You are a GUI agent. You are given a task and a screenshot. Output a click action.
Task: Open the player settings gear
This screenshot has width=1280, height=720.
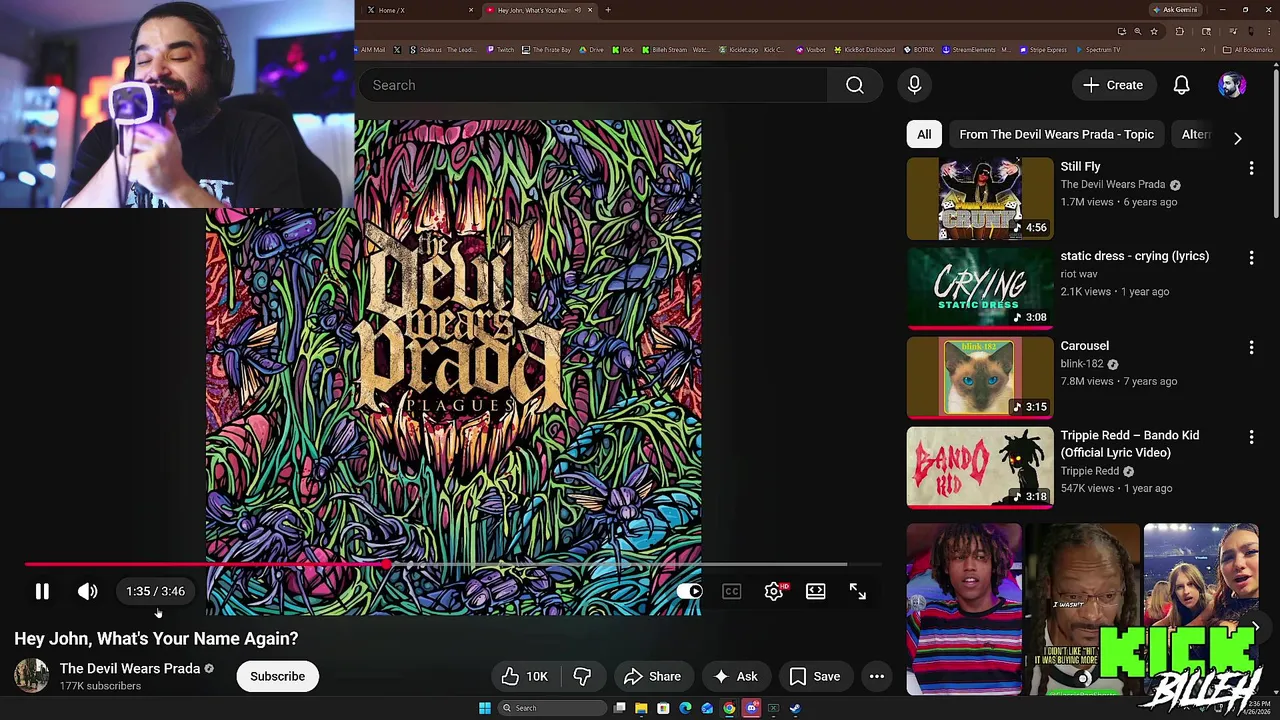click(x=774, y=592)
